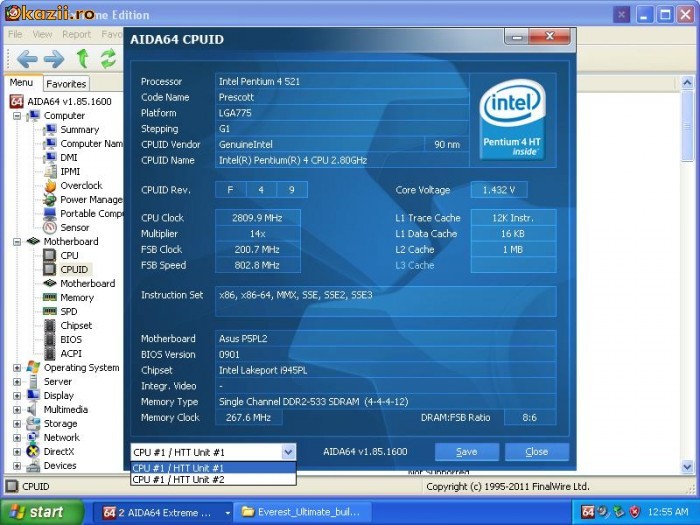700x525 pixels.
Task: Select CPU #1 / HTT Unit #1 option
Action: 213,468
